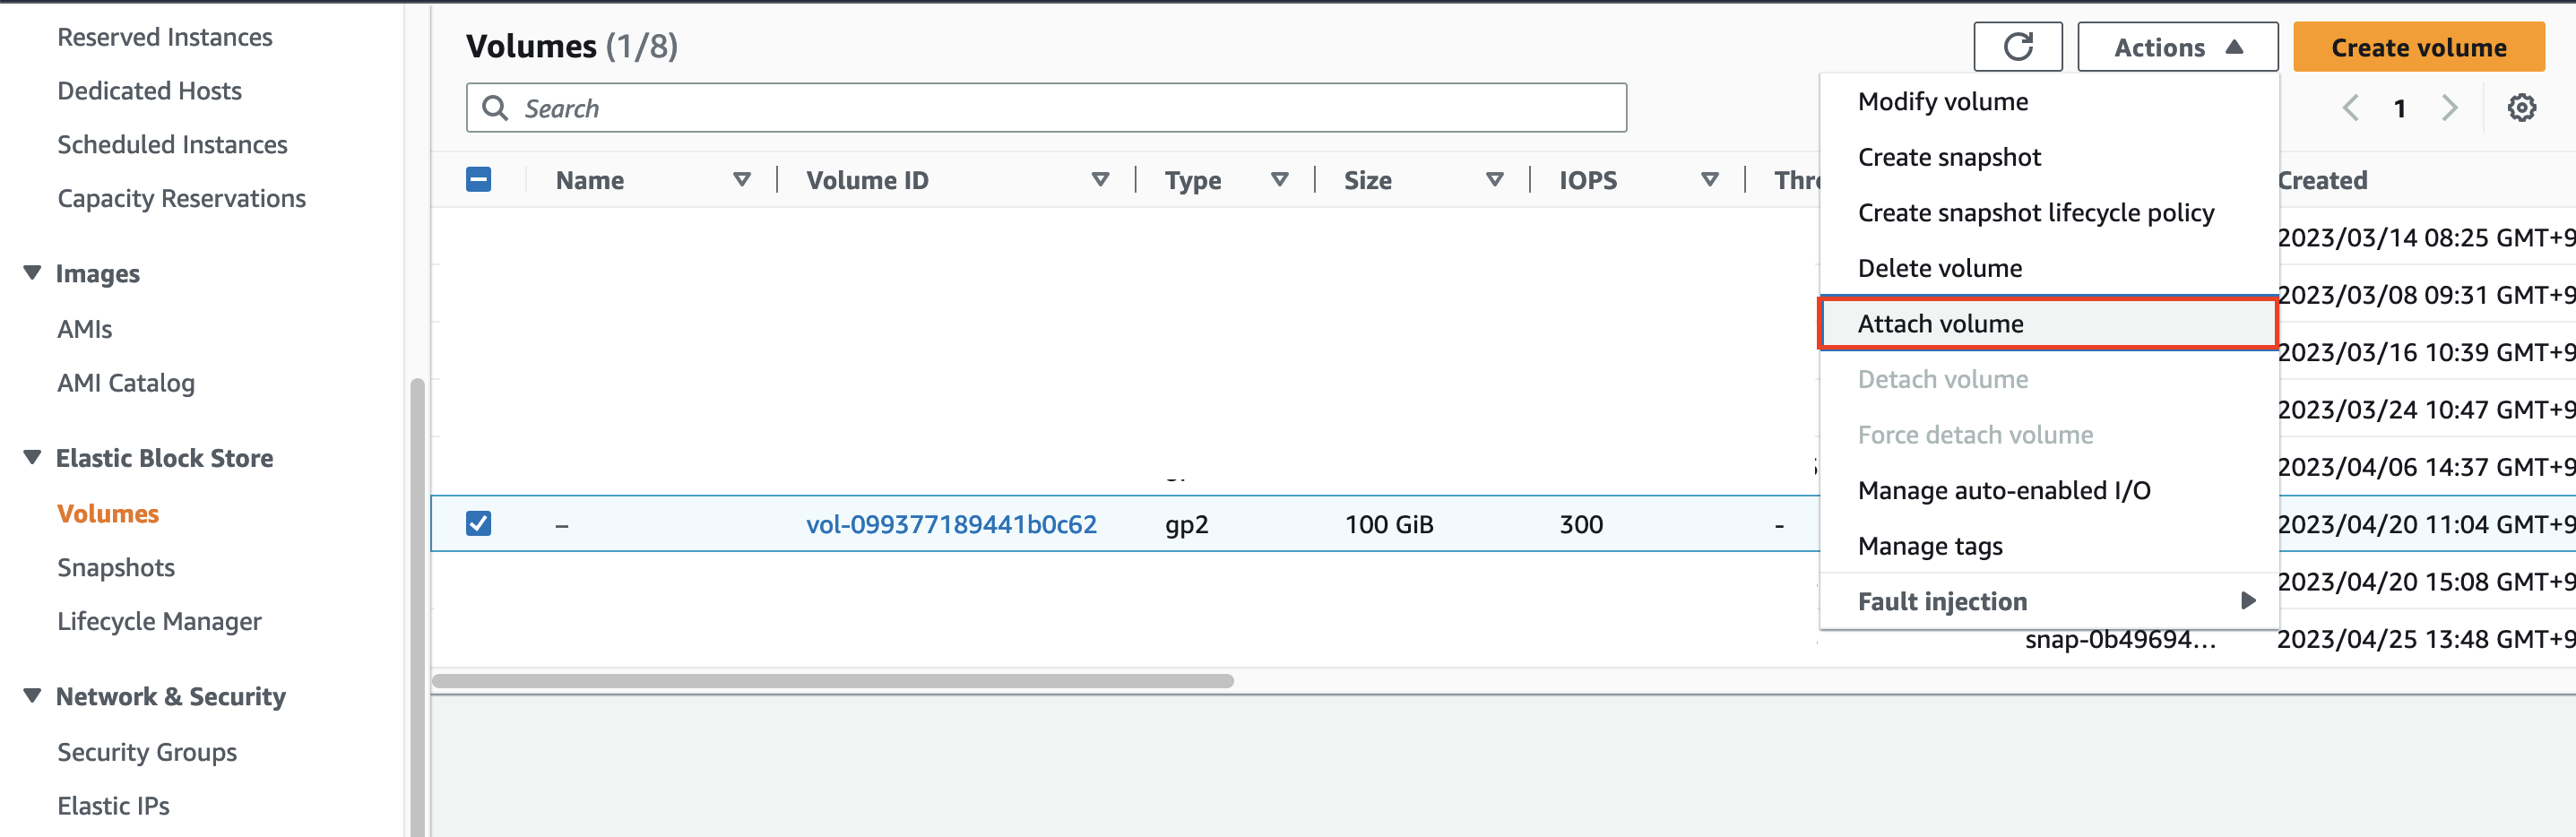Sort by Volume ID column arrow
This screenshot has width=2576, height=837.
coord(1100,180)
